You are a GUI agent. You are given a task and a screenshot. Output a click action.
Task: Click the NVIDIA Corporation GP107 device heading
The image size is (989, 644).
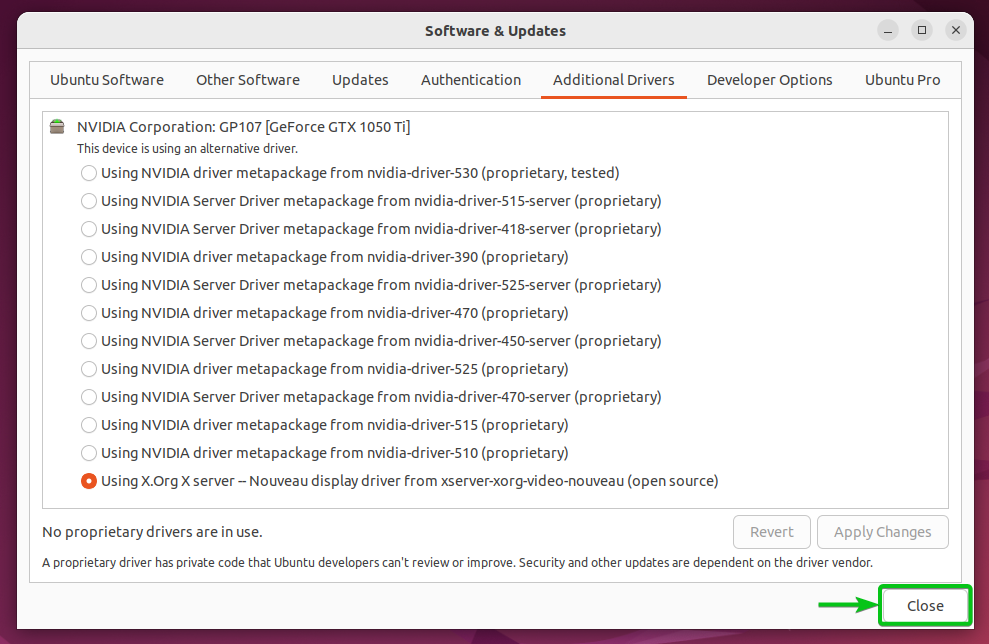coord(243,127)
